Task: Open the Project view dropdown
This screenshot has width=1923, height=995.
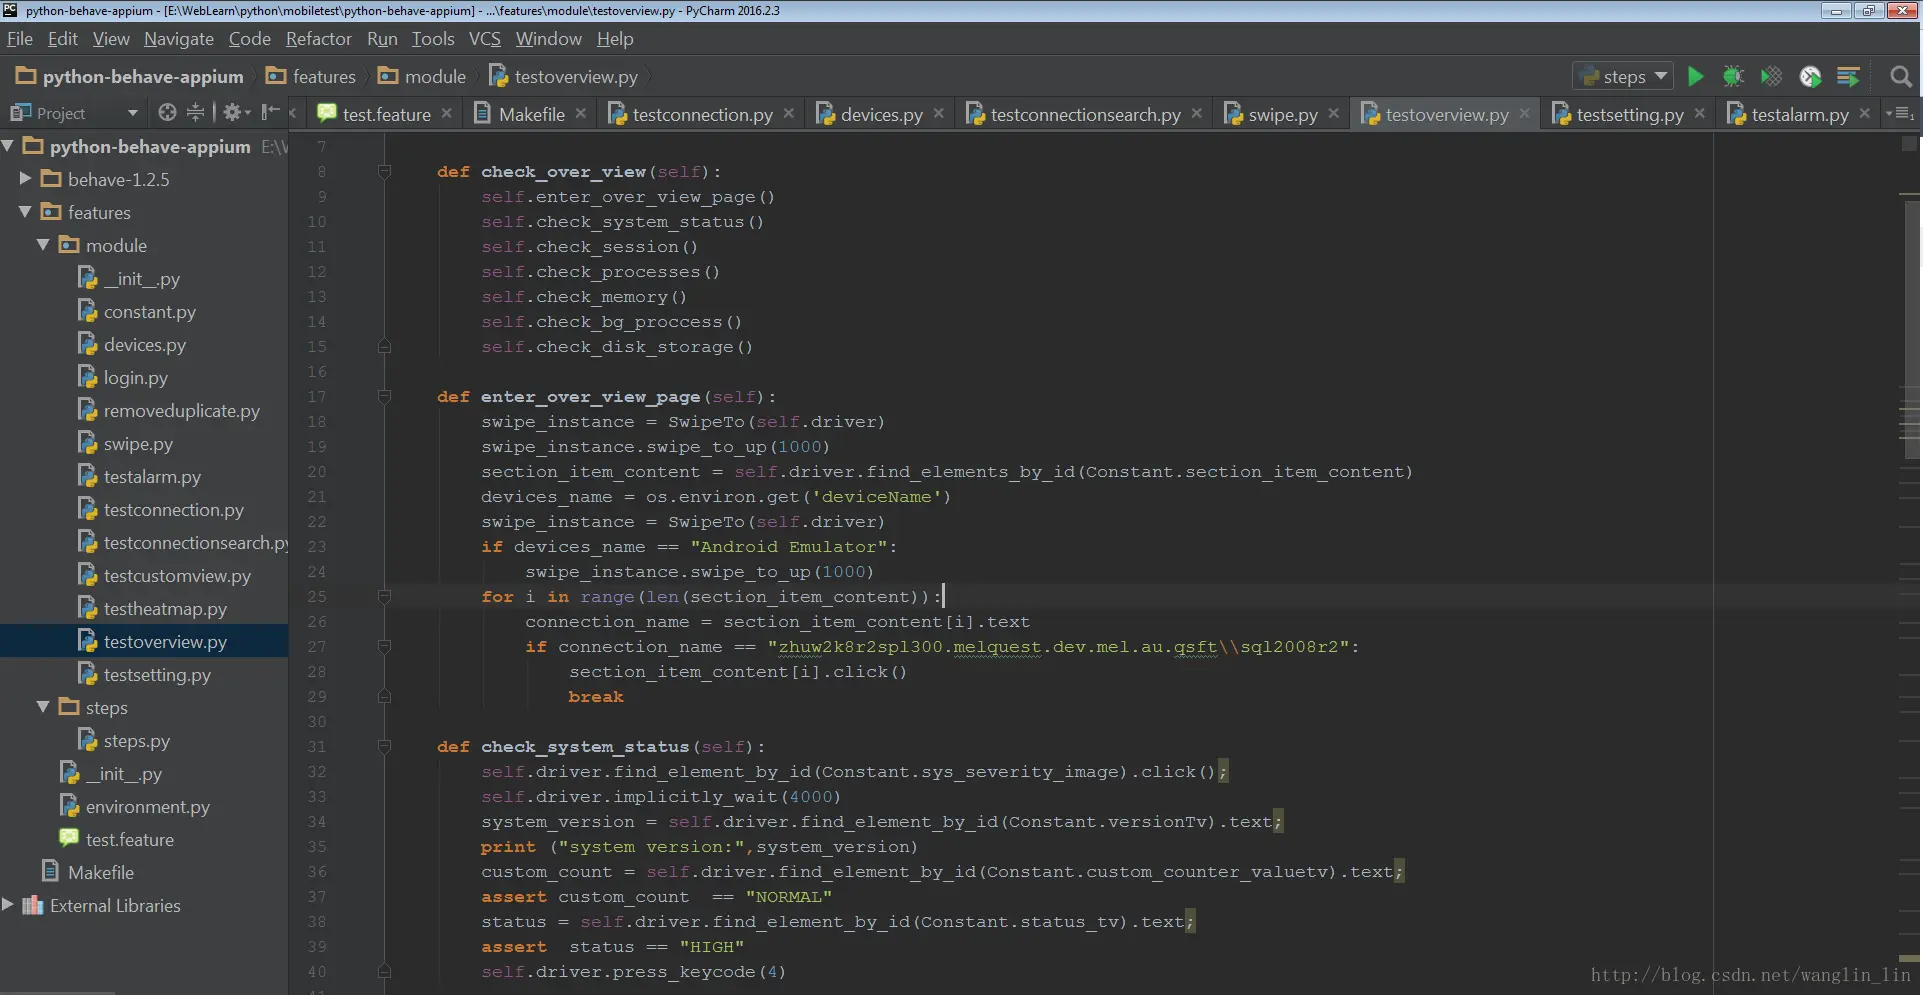Action: 132,113
